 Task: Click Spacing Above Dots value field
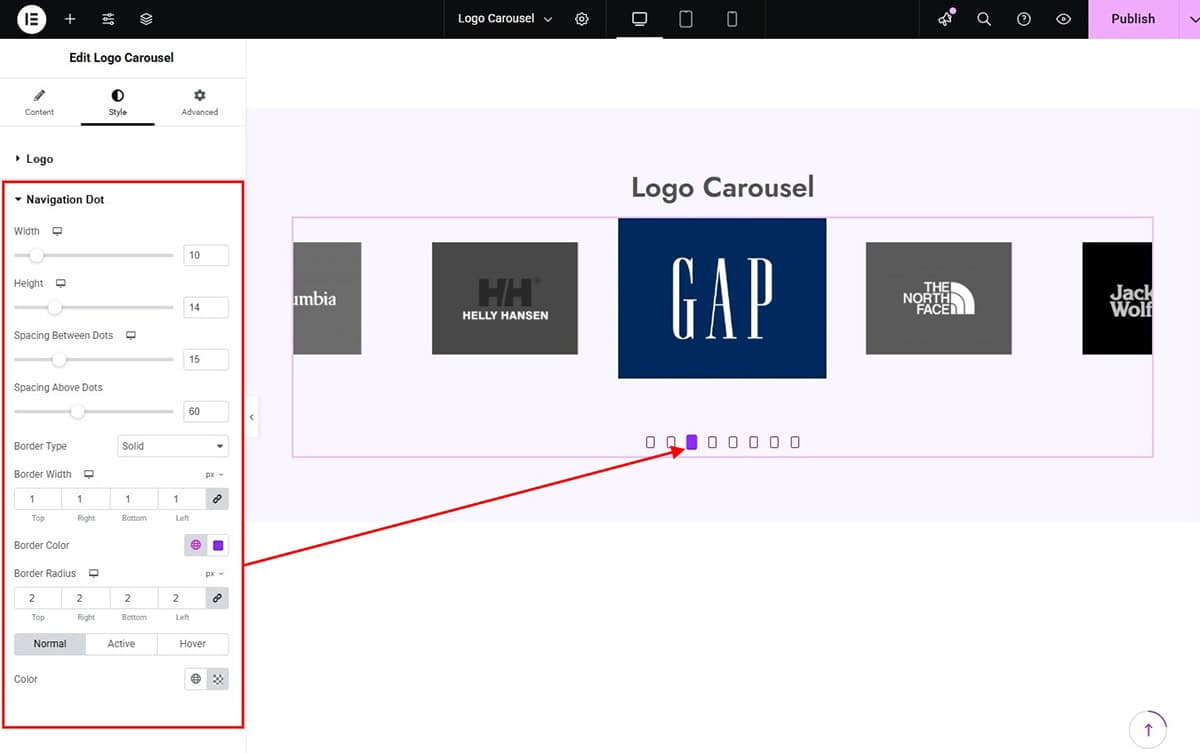pos(206,411)
